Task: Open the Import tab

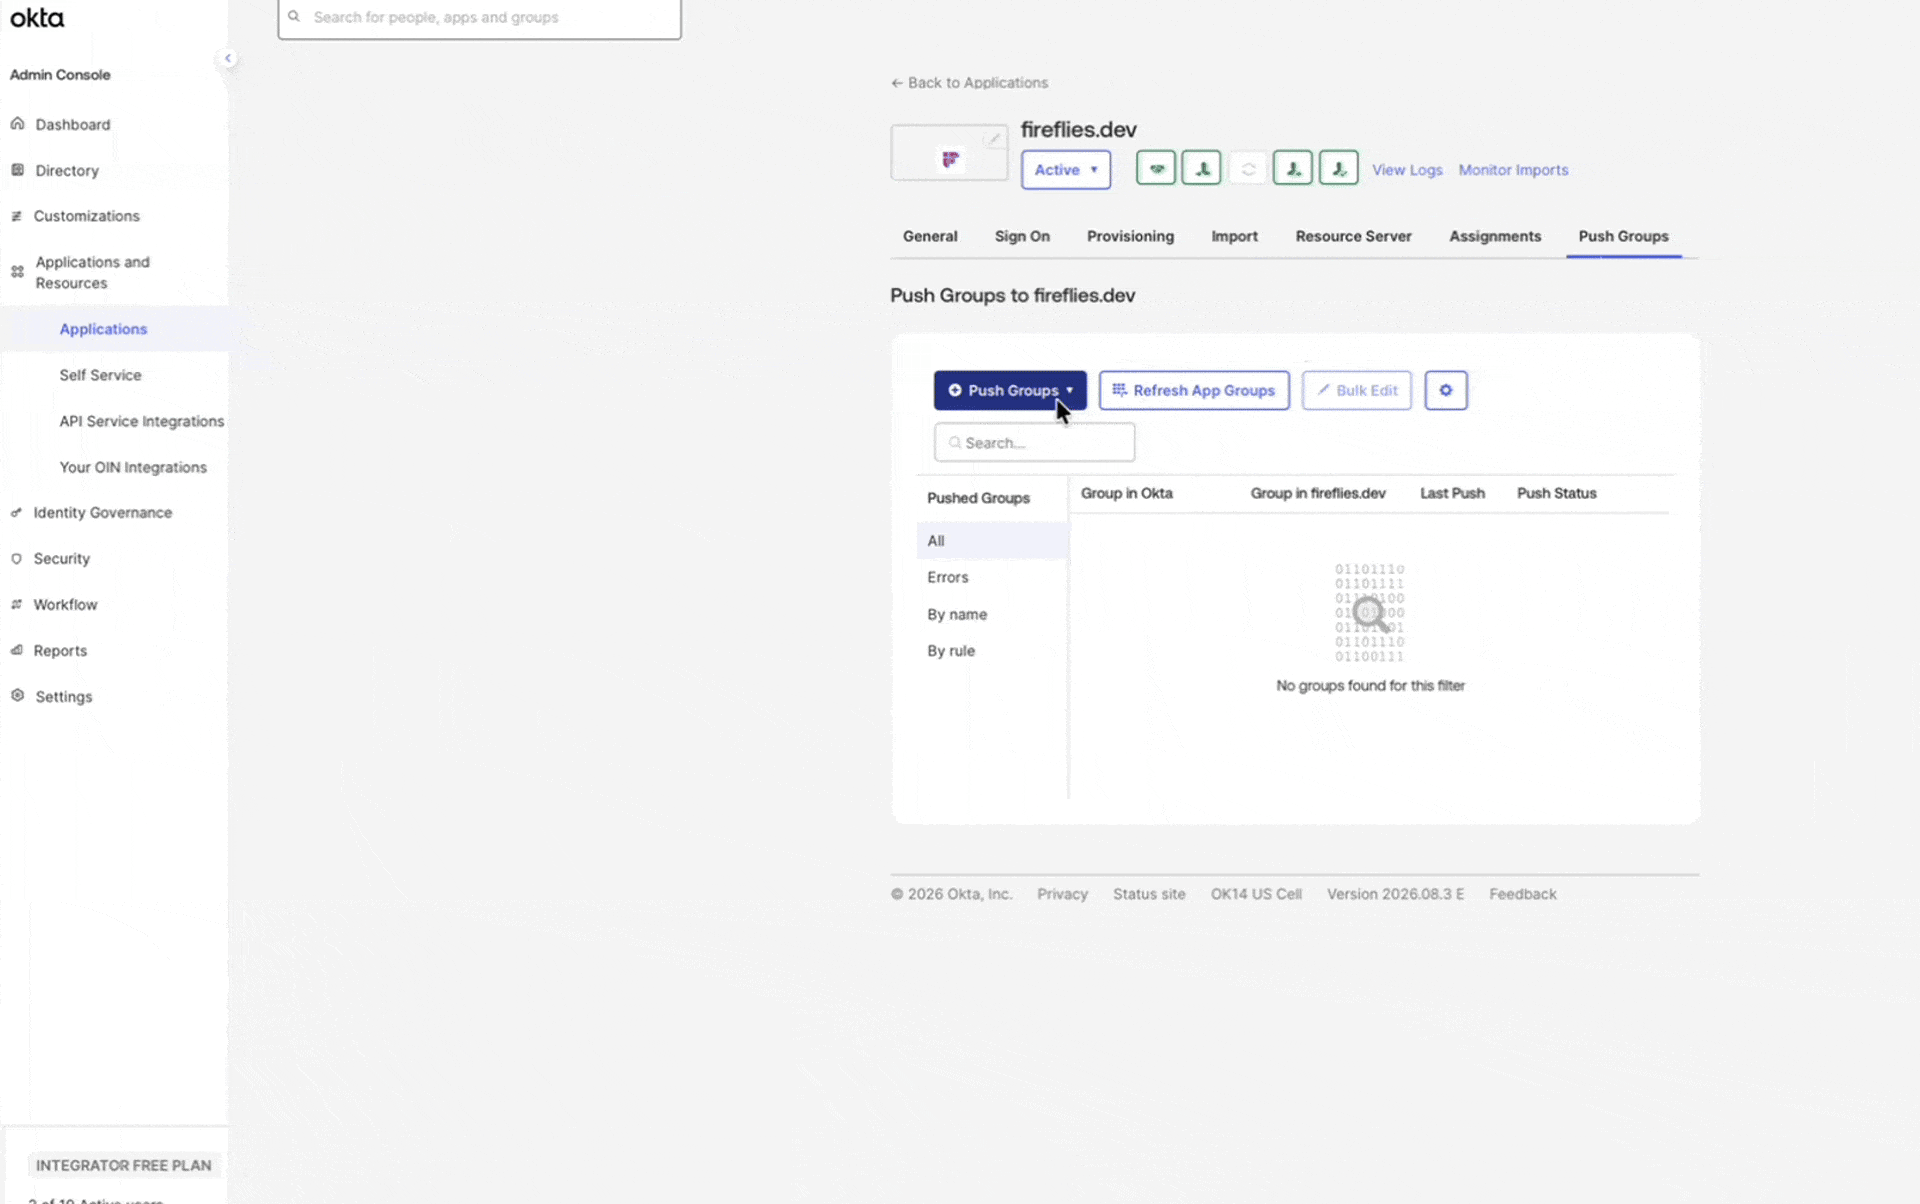Action: pyautogui.click(x=1234, y=236)
